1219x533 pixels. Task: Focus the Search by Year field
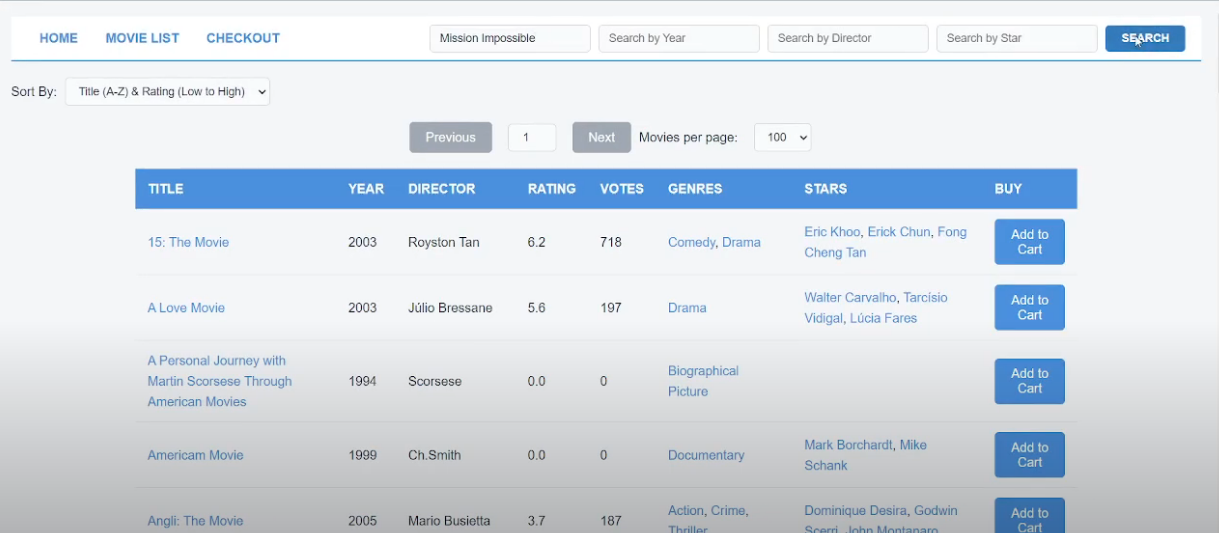pos(679,38)
